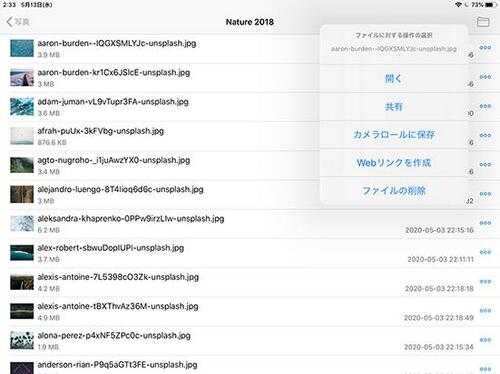Viewport: 500px width, 374px height.
Task: Open more options for alexis-antoine-tBXThvAz36M file
Action: 485,310
